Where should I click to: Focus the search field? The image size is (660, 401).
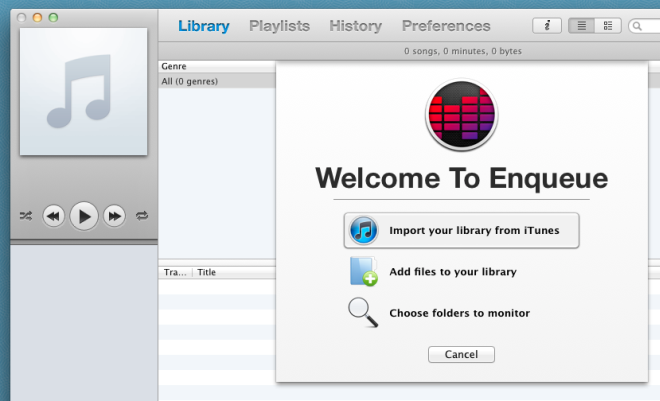tap(644, 26)
